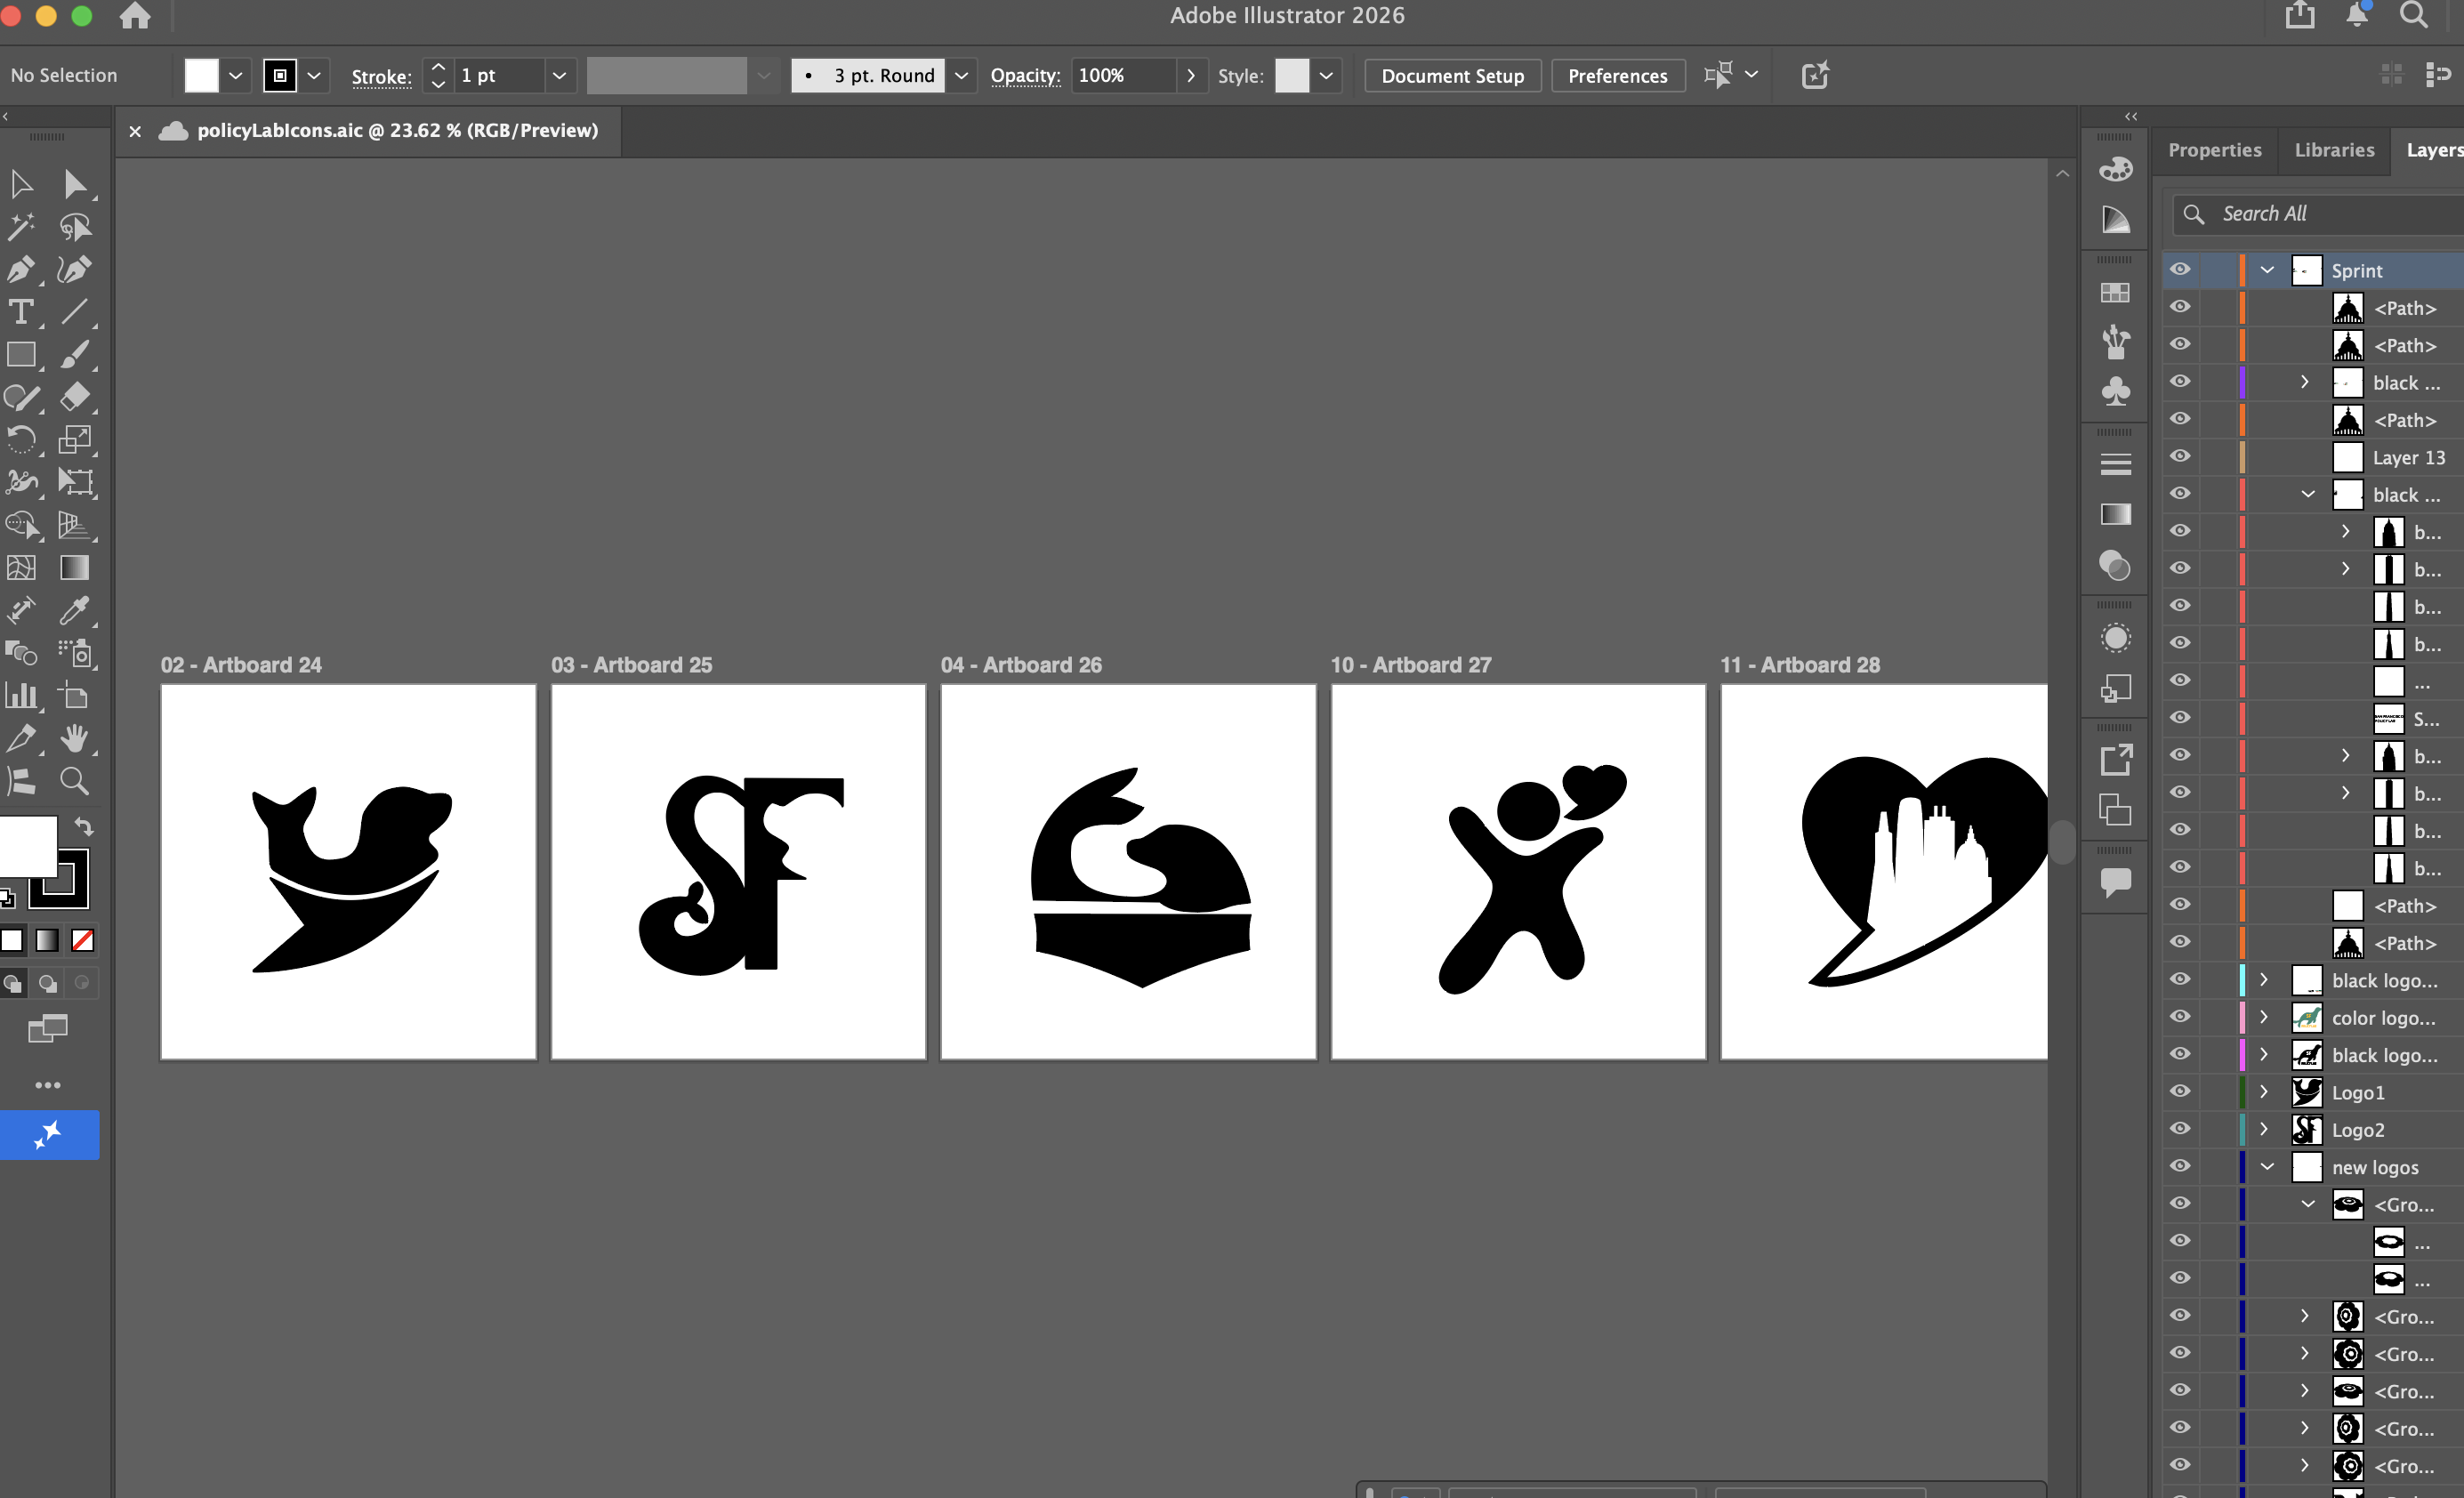The image size is (2464, 1498).
Task: Open the stroke weight dropdown
Action: (x=560, y=76)
